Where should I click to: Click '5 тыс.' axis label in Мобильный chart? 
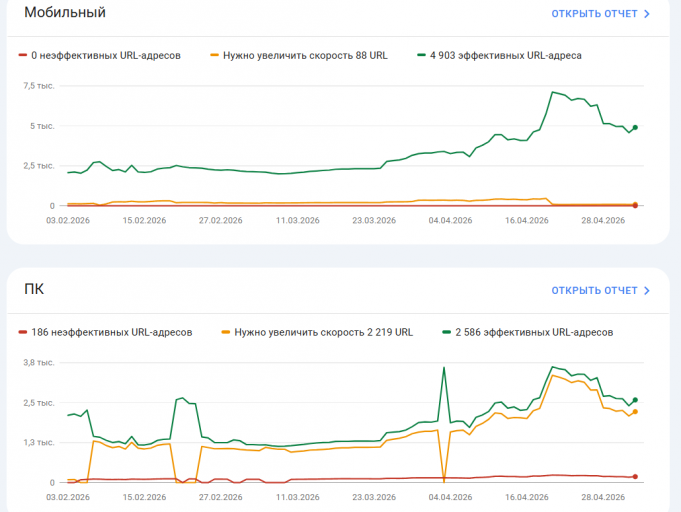[x=42, y=126]
